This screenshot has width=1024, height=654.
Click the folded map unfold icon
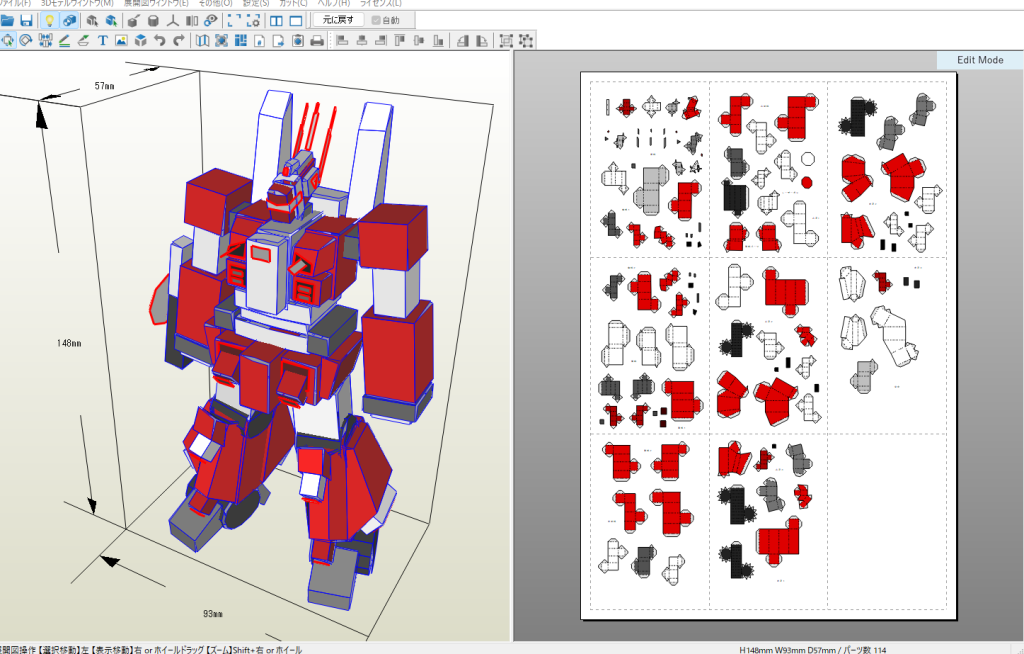coord(202,41)
